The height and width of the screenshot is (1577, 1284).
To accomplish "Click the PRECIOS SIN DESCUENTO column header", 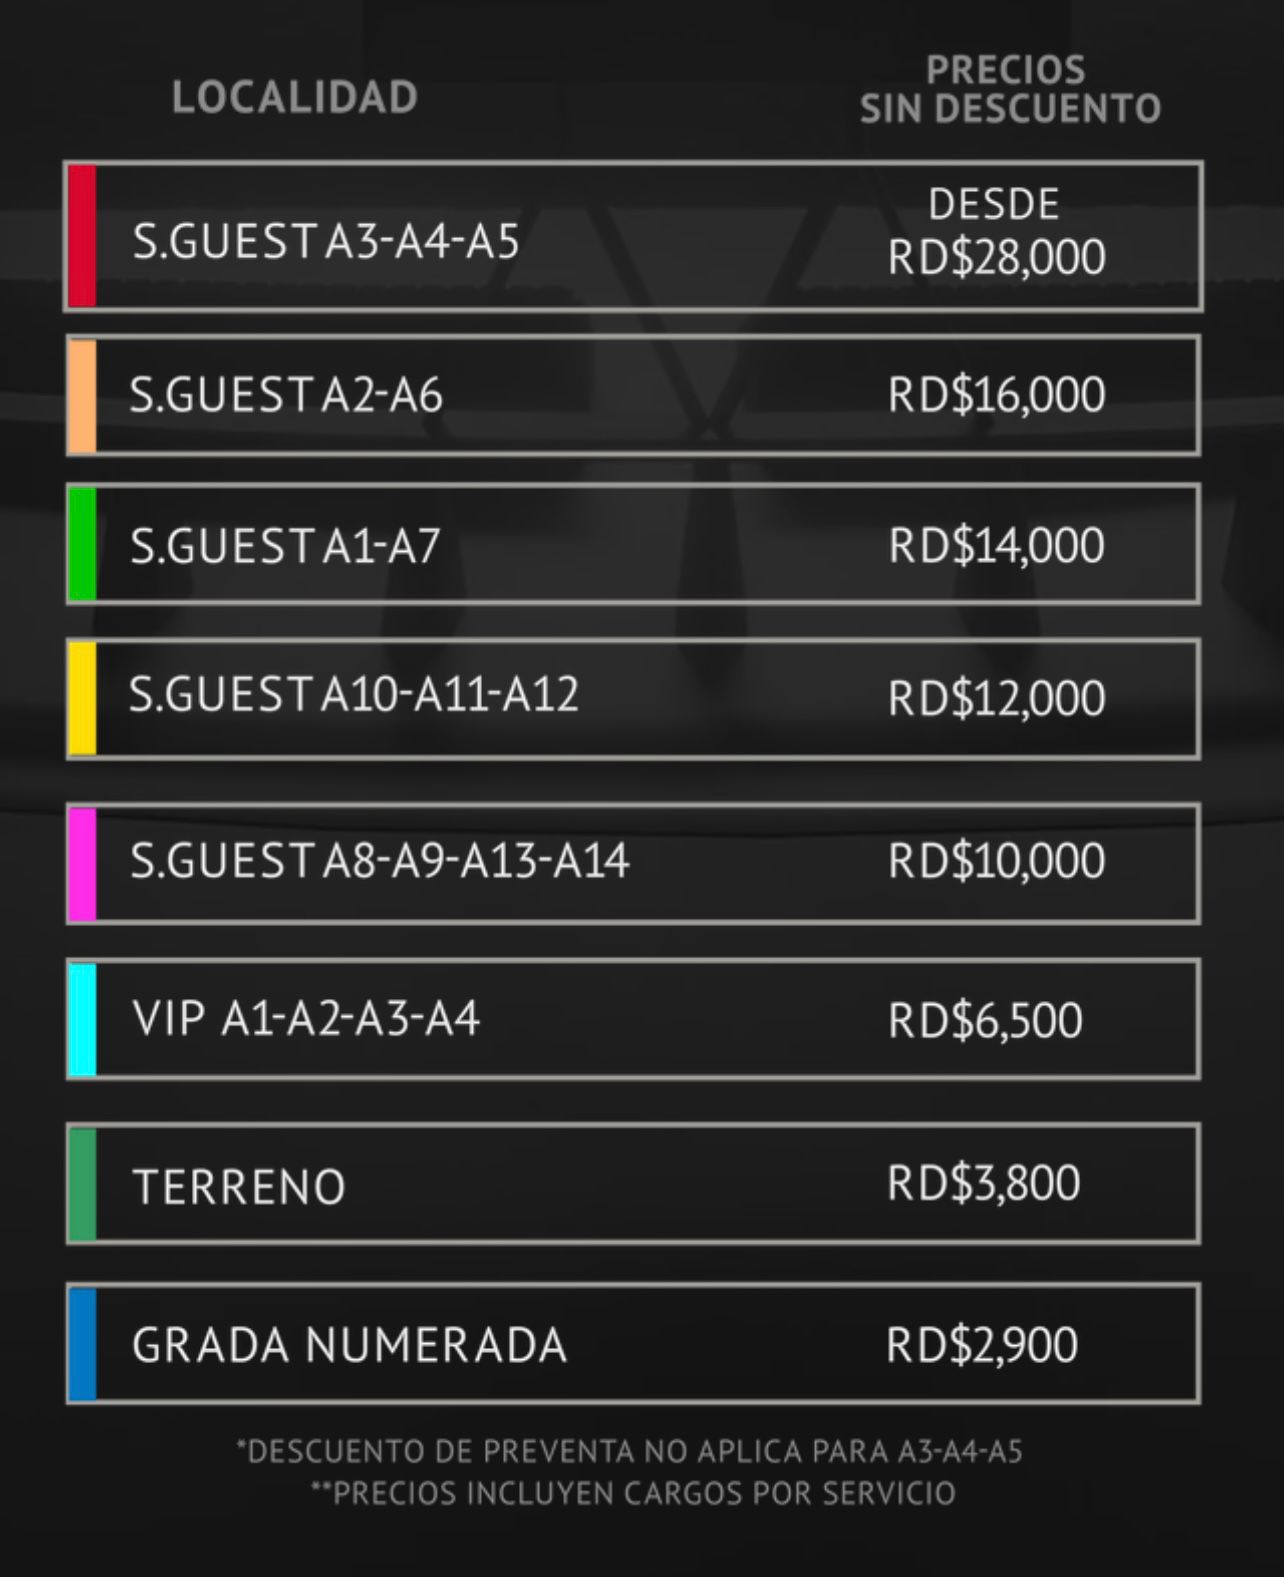I will pos(1010,90).
